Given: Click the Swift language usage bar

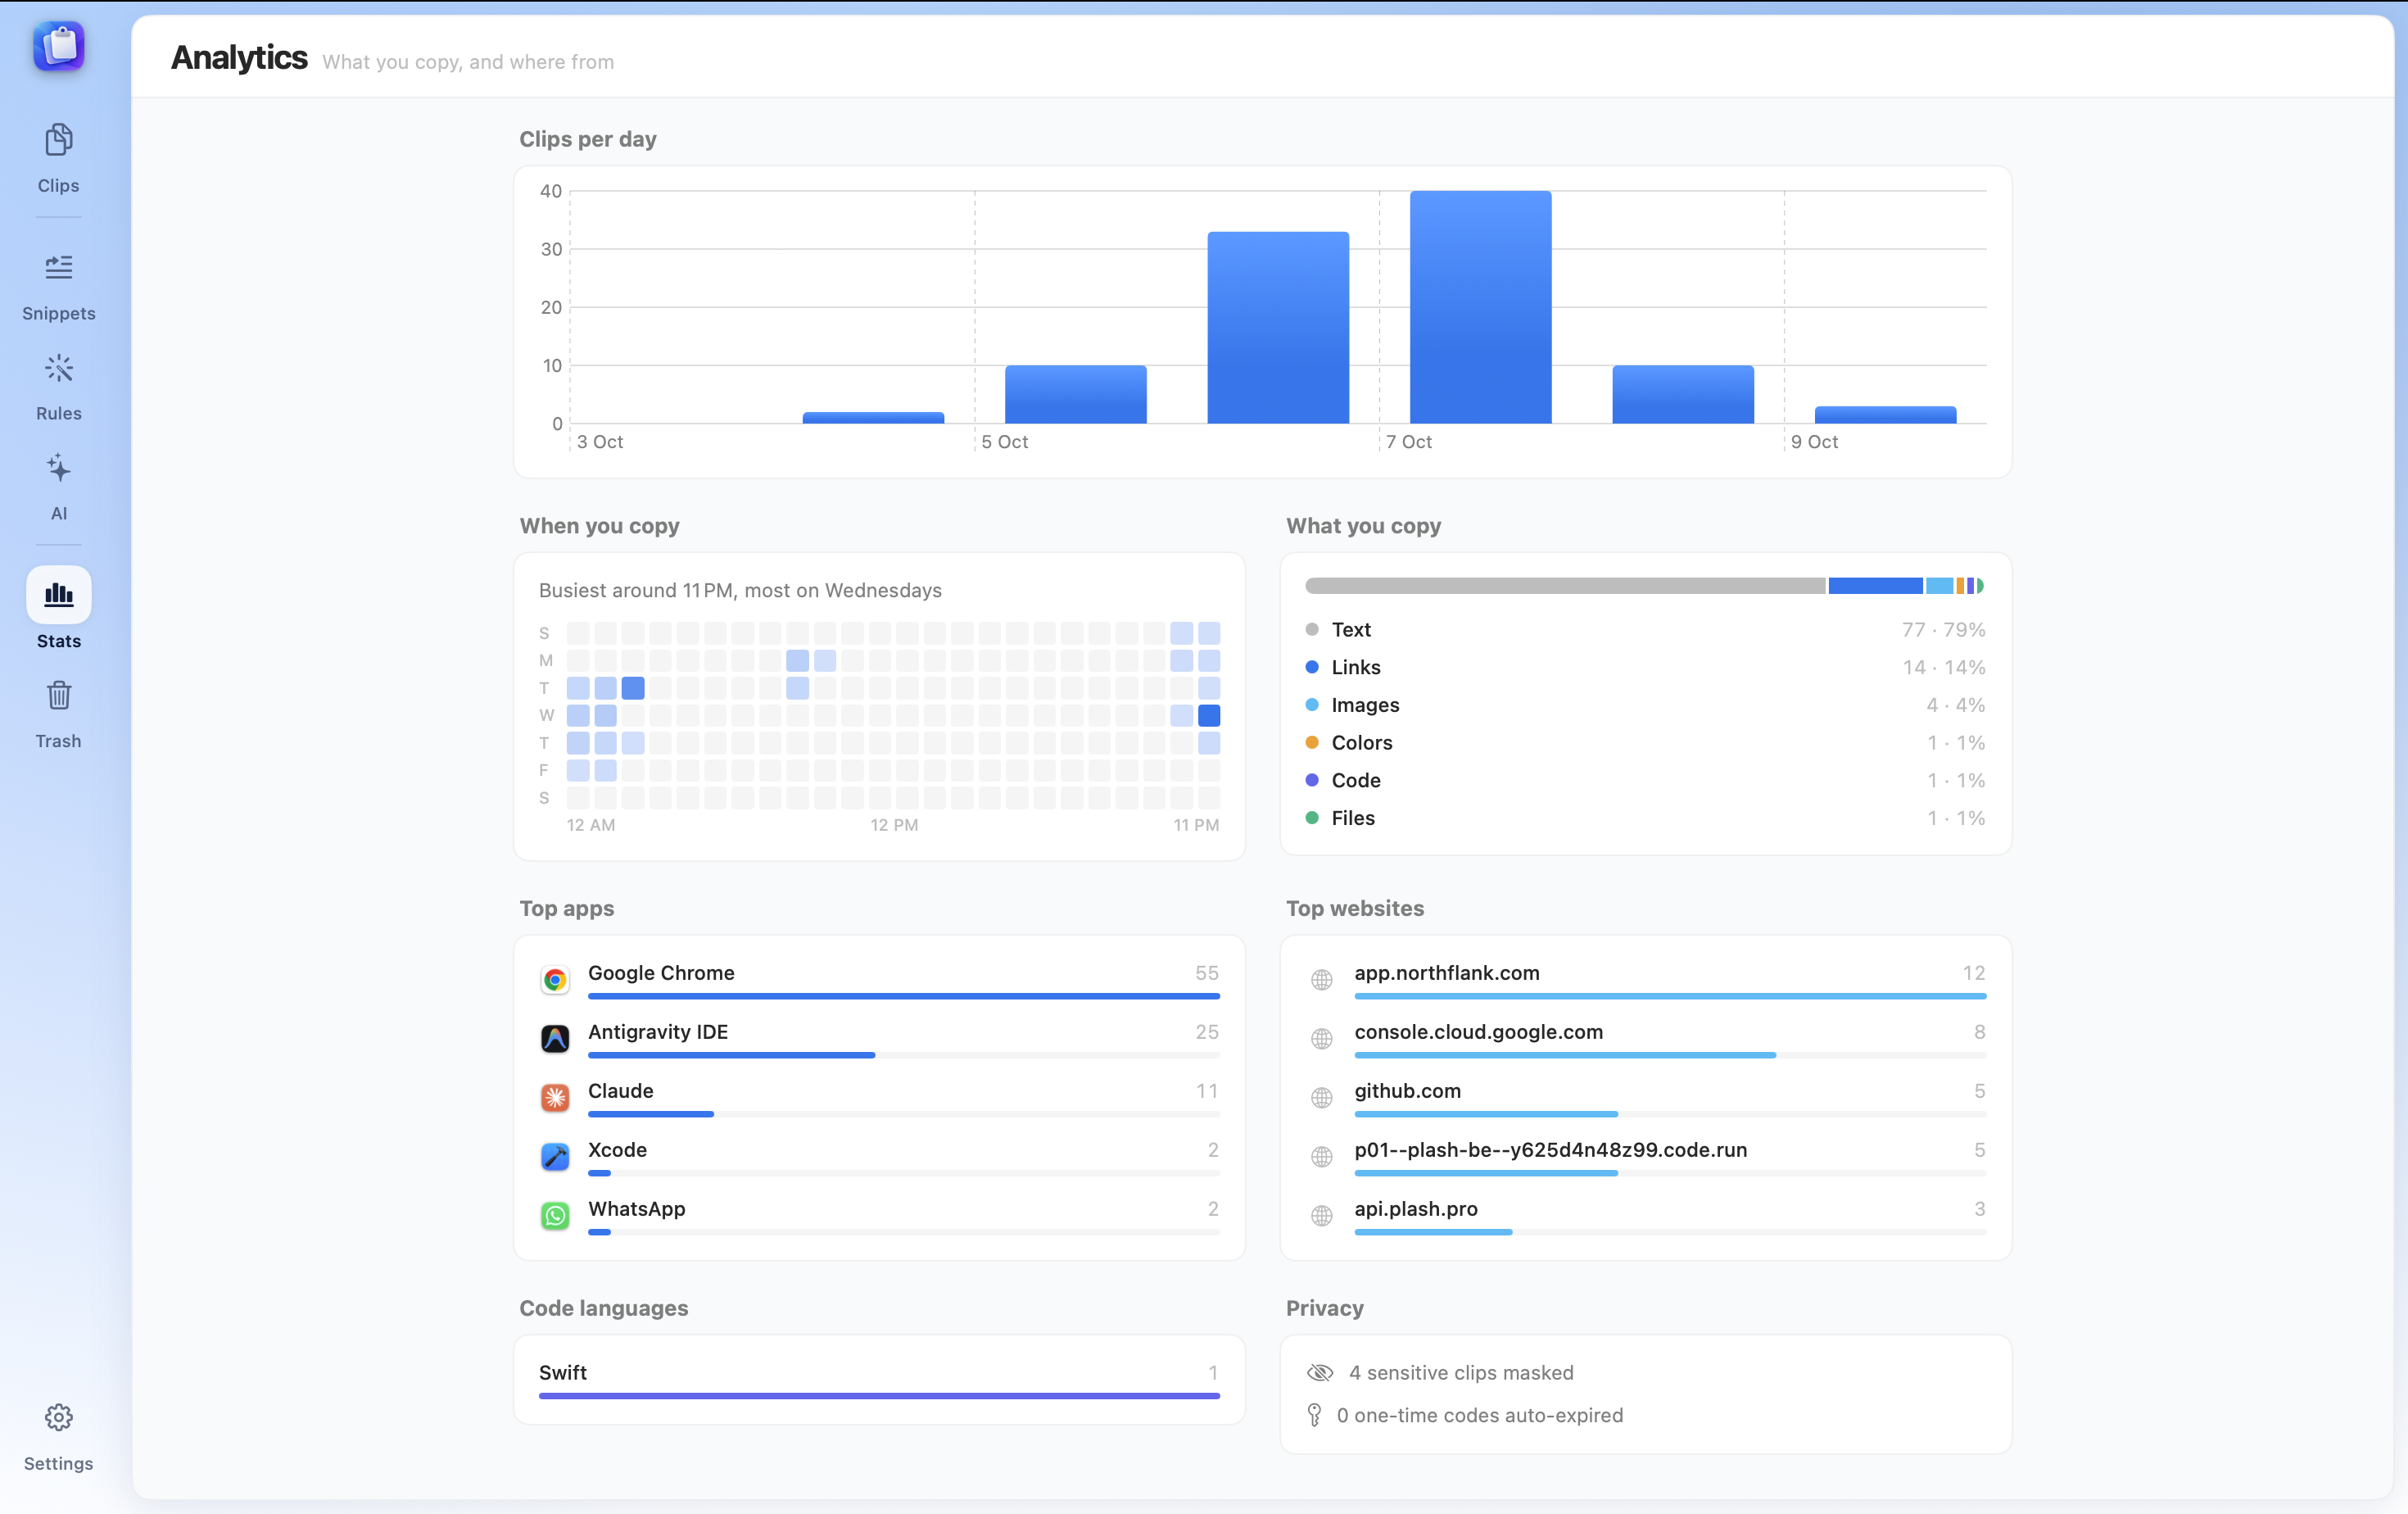Looking at the screenshot, I should click(879, 1396).
